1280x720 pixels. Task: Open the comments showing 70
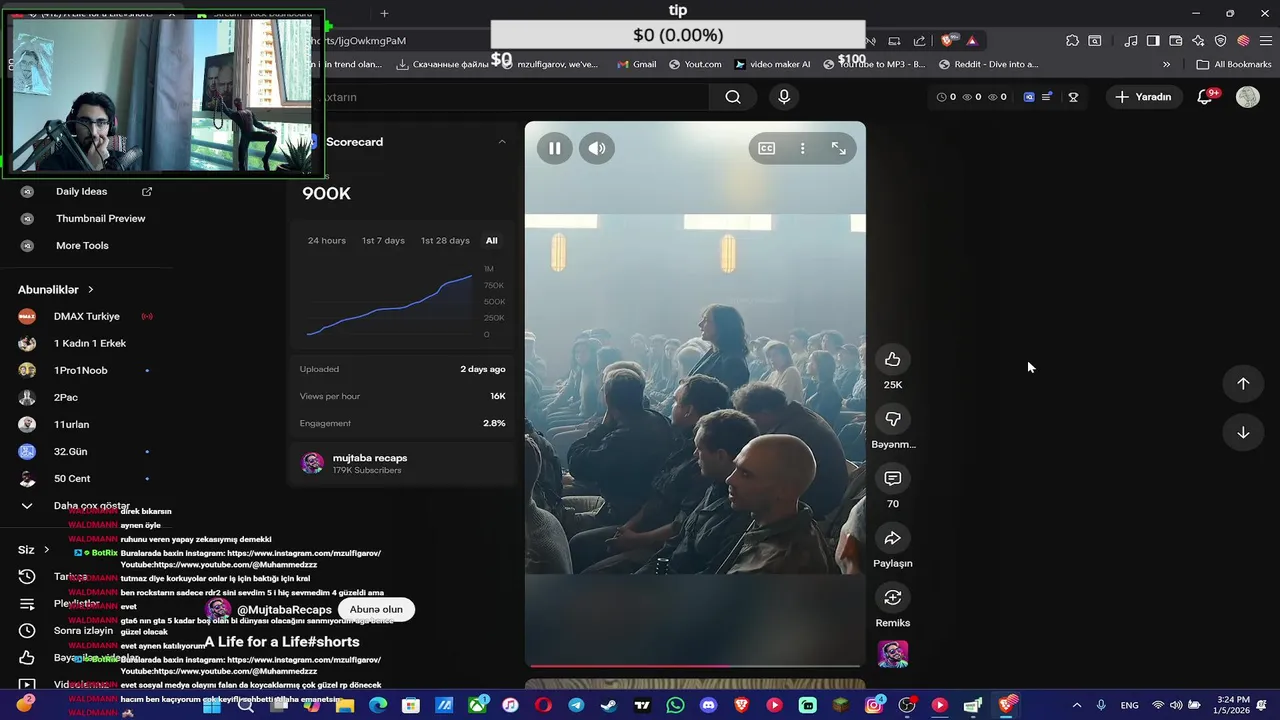coord(893,478)
